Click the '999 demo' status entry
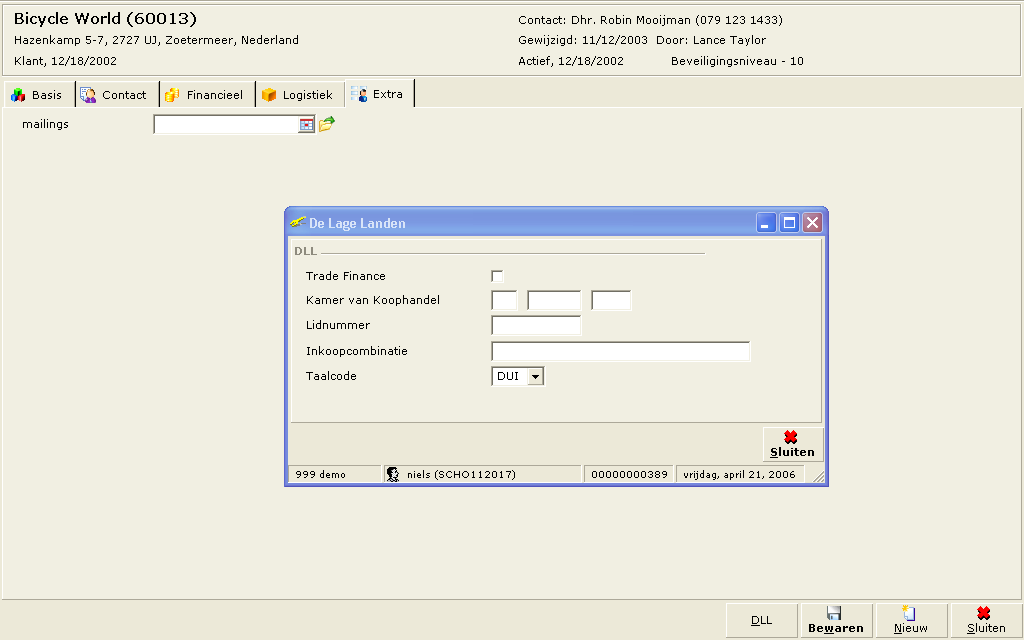 (x=320, y=475)
